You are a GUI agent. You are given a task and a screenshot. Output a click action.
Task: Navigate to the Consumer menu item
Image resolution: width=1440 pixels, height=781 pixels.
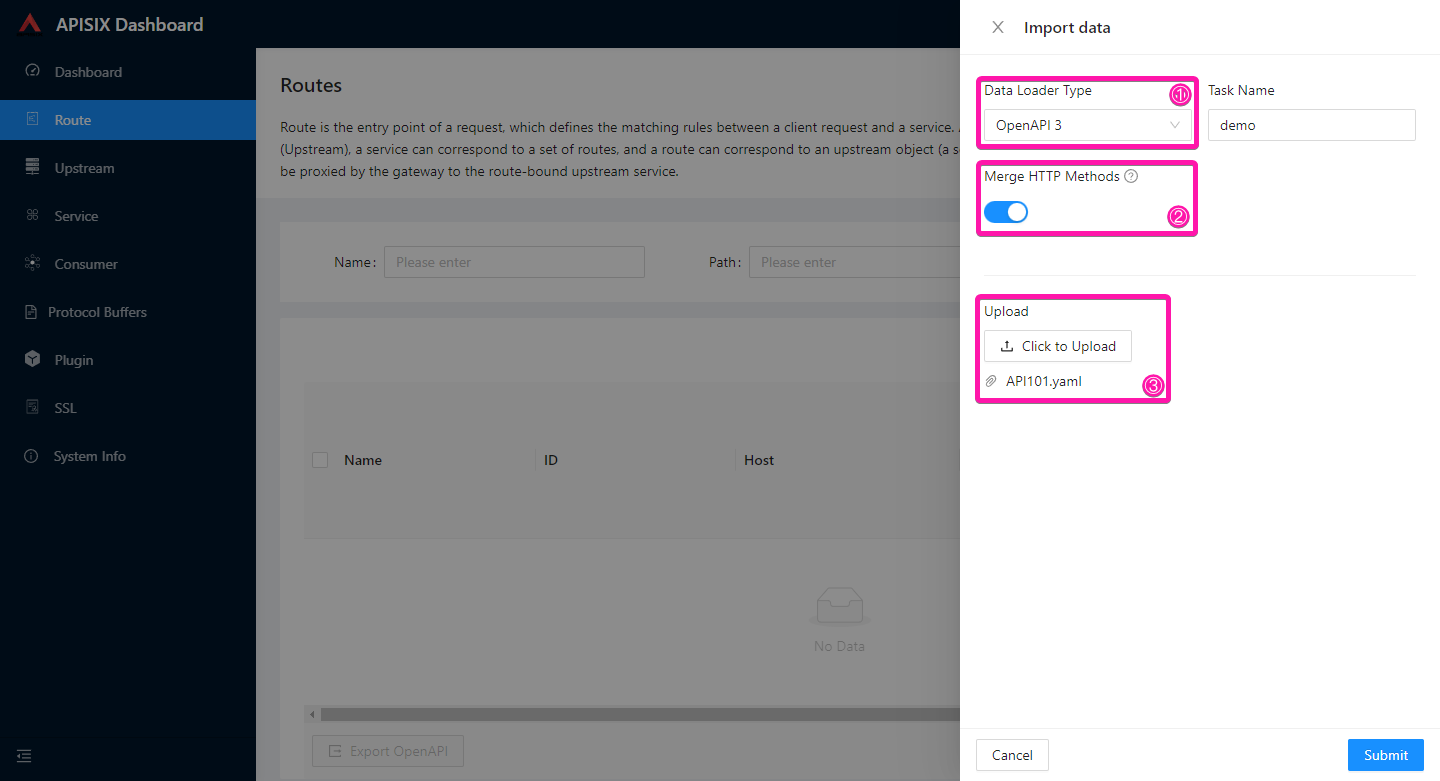click(x=128, y=264)
